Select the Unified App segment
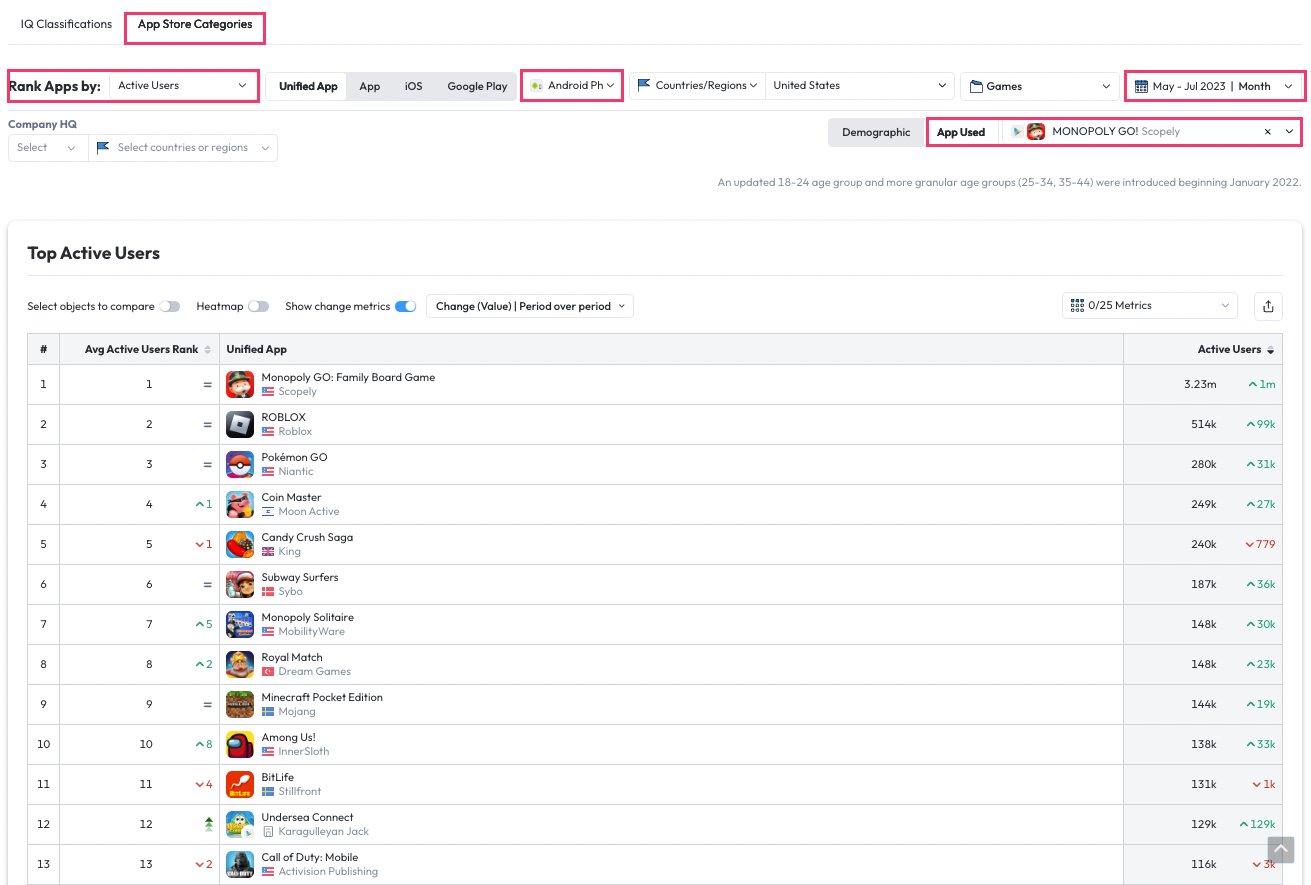 click(308, 86)
